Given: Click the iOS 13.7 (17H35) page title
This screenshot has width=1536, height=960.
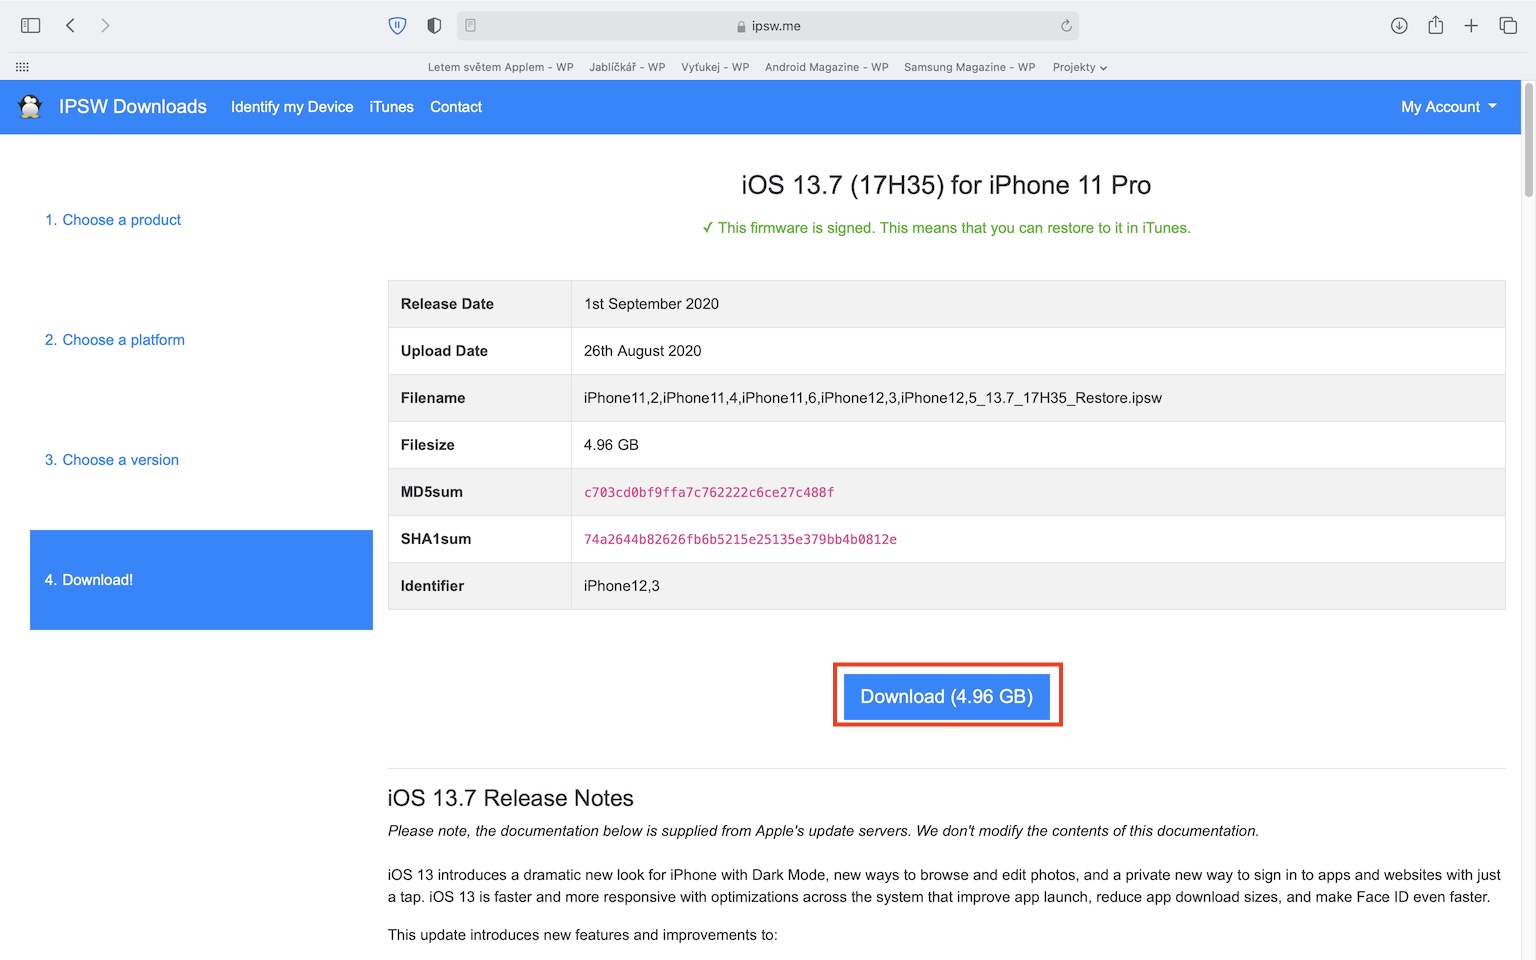Looking at the screenshot, I should pyautogui.click(x=946, y=185).
